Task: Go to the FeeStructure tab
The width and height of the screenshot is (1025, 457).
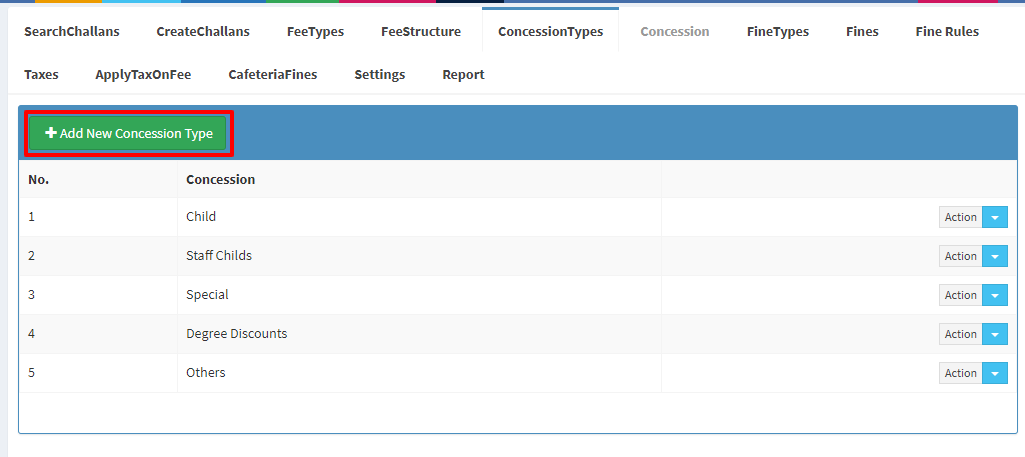Action: pyautogui.click(x=421, y=31)
